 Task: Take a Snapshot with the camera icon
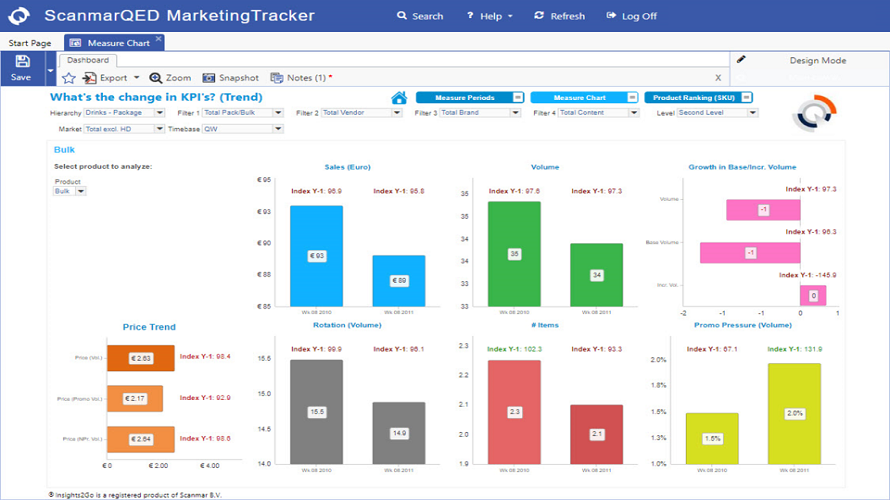230,78
